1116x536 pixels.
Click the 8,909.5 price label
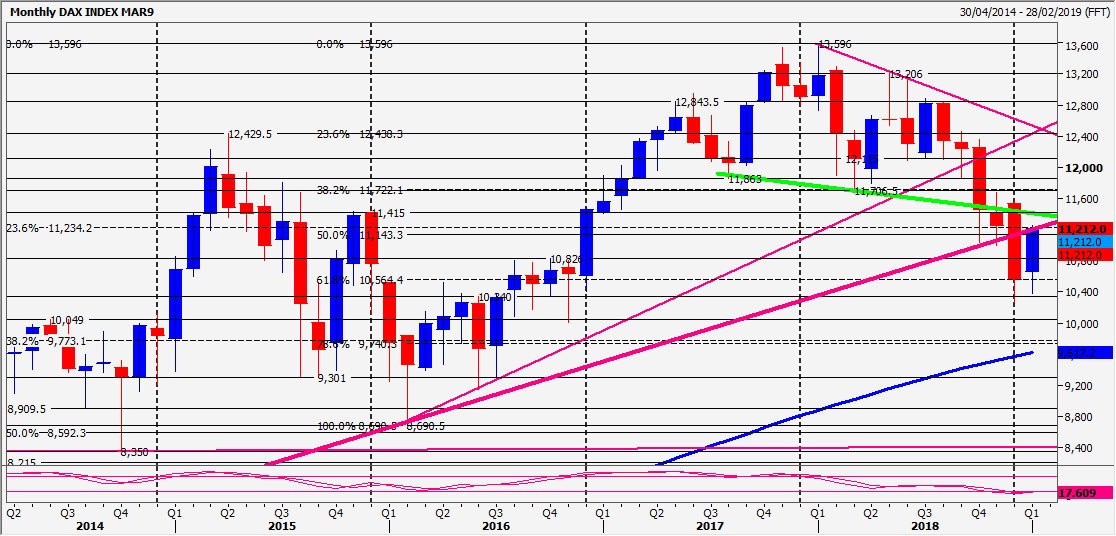click(27, 409)
